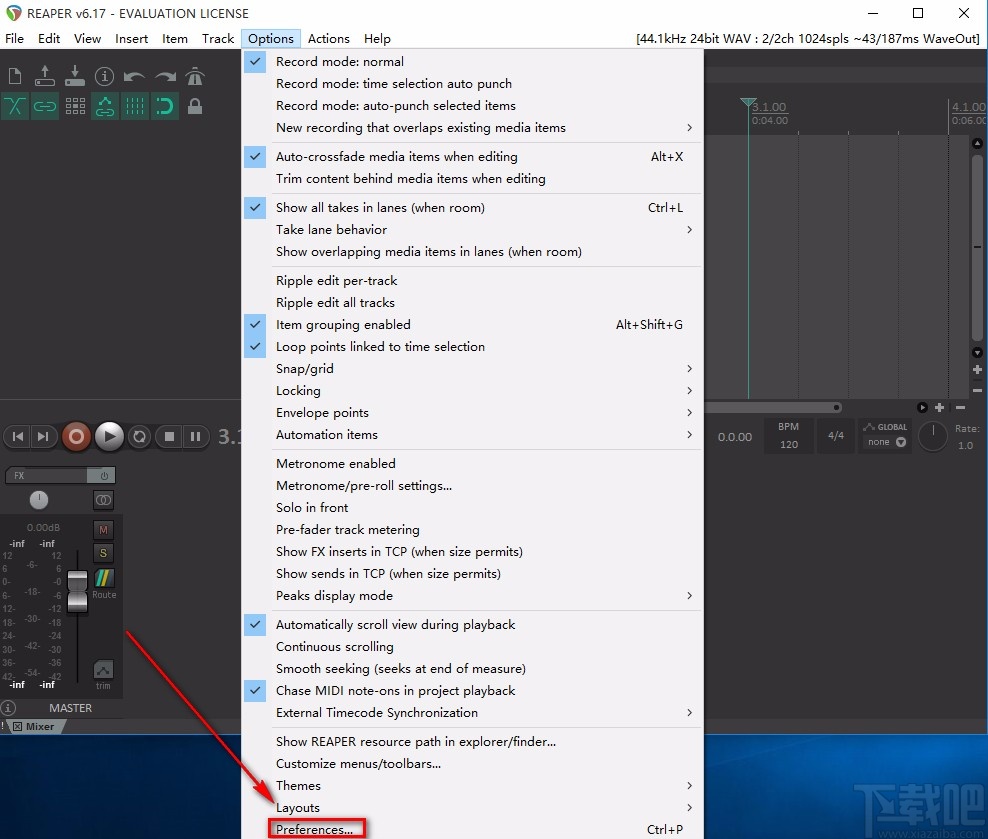The width and height of the screenshot is (988, 839).
Task: Toggle ripple editing grid icon
Action: coord(75,105)
